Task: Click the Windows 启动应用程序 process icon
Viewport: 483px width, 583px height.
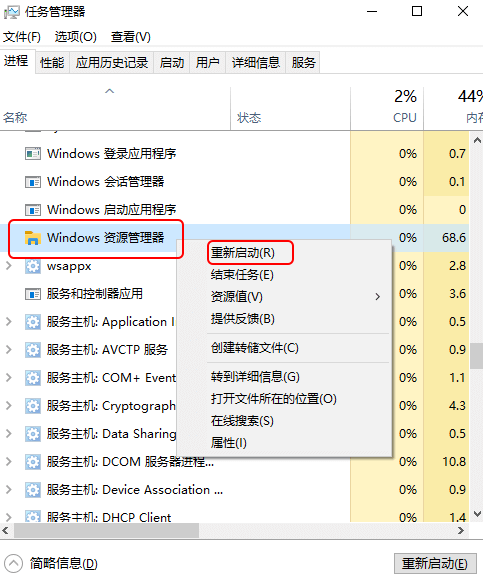Action: pyautogui.click(x=33, y=210)
